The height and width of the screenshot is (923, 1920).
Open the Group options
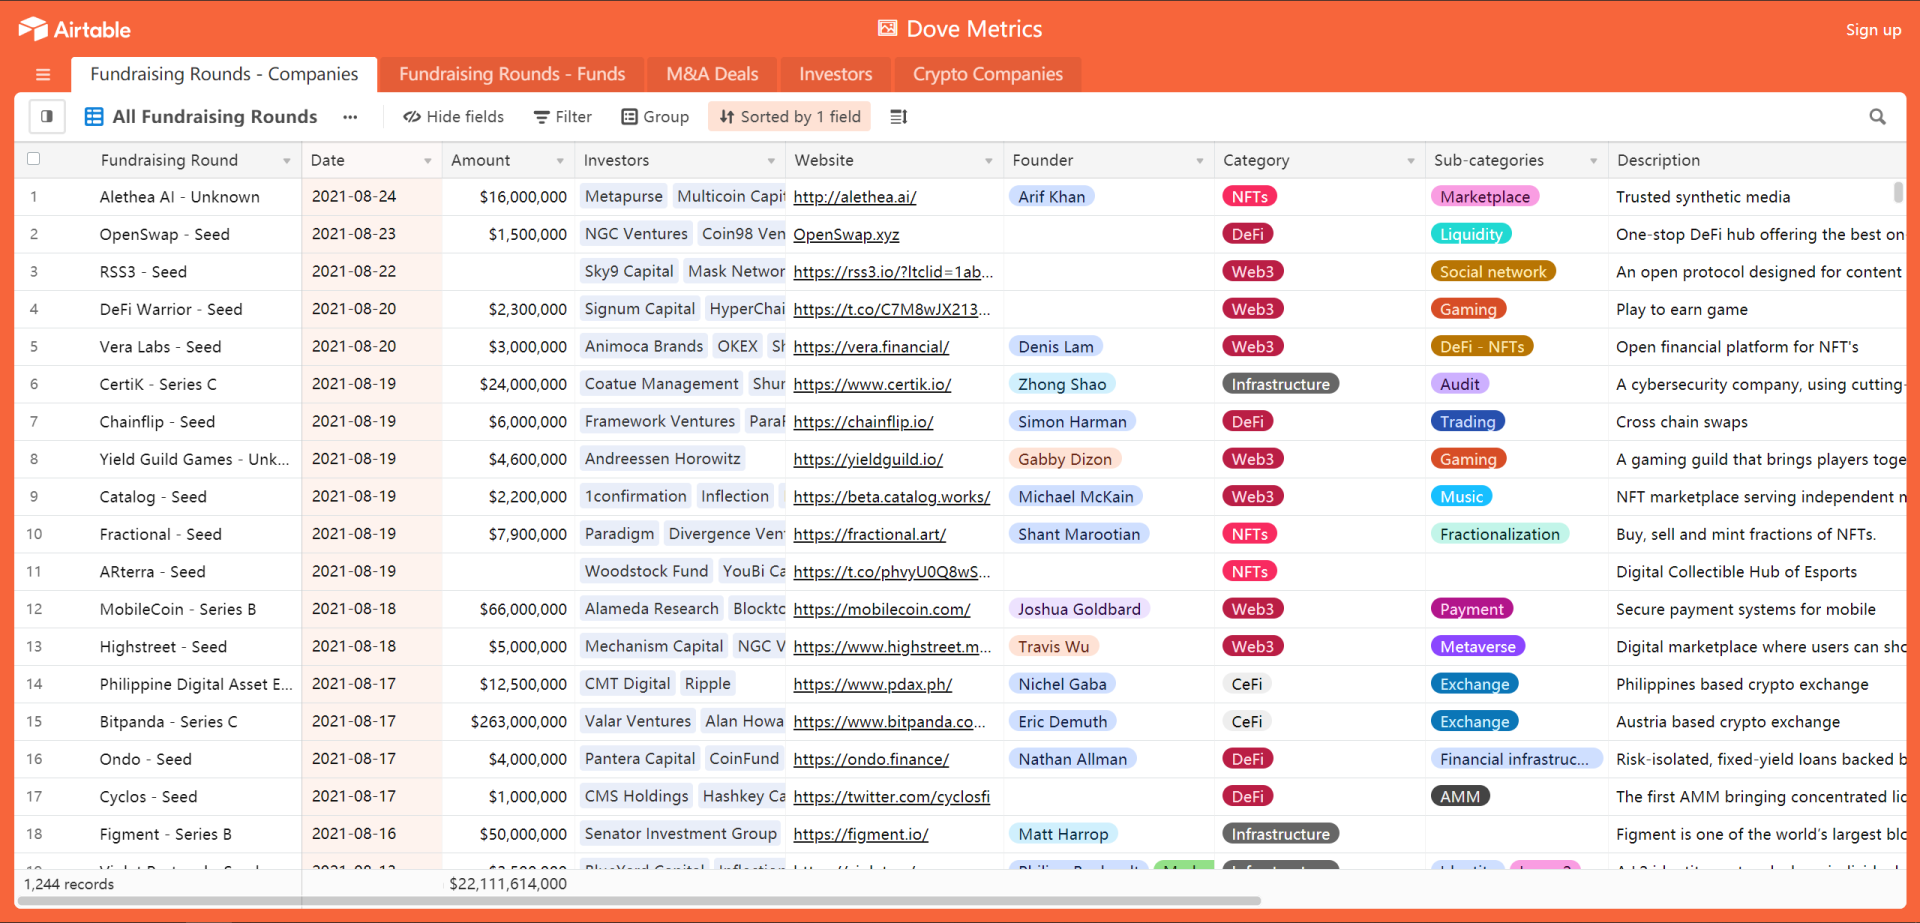(655, 117)
